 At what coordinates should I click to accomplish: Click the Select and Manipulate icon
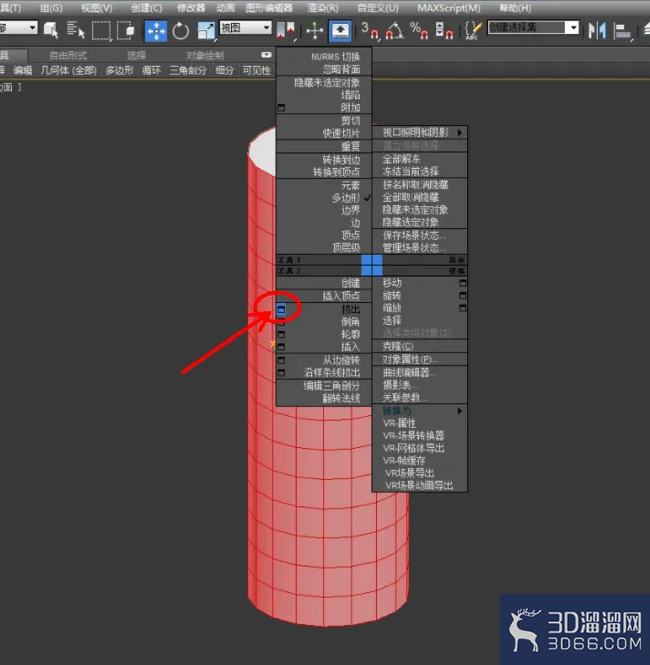pos(315,31)
